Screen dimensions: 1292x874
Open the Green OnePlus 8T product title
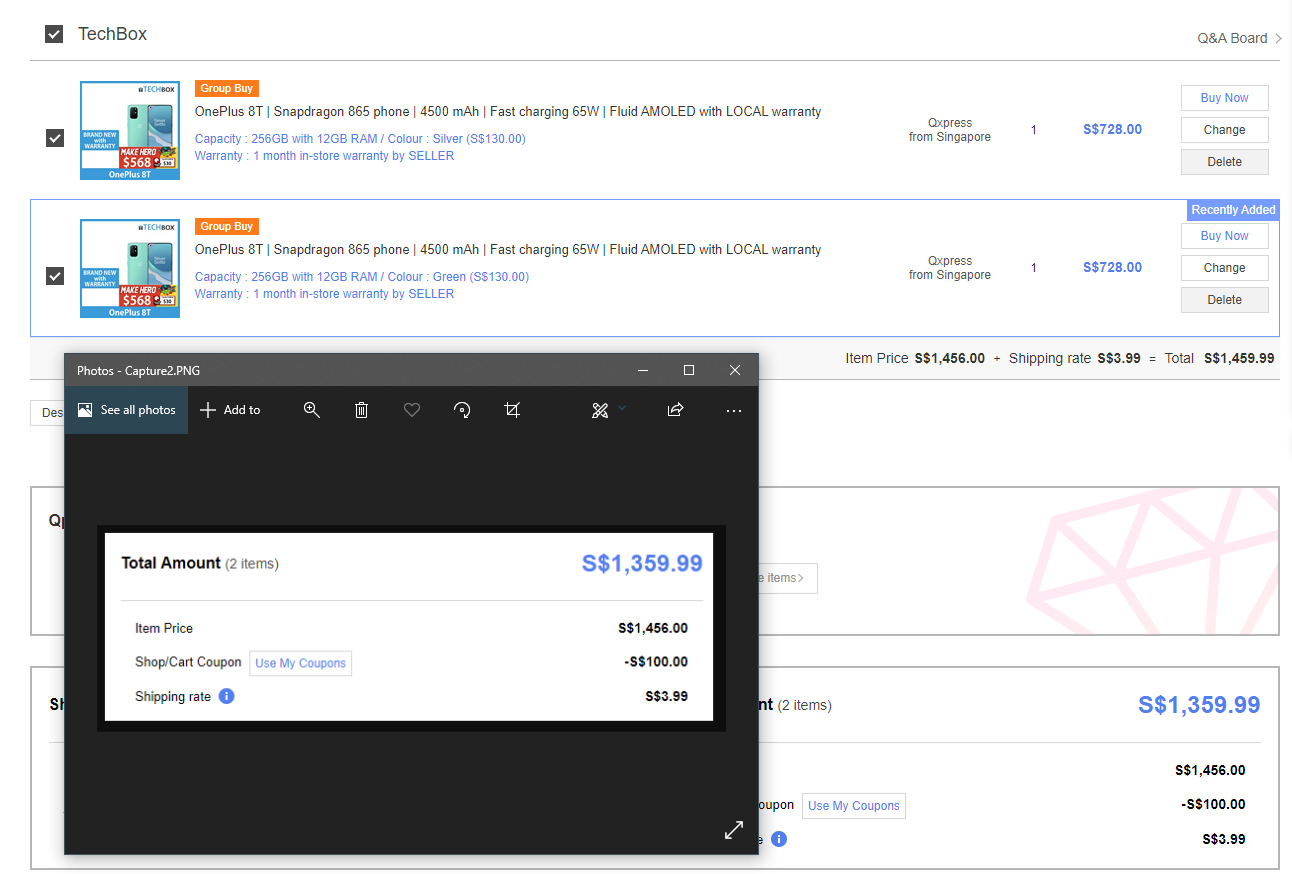click(508, 250)
